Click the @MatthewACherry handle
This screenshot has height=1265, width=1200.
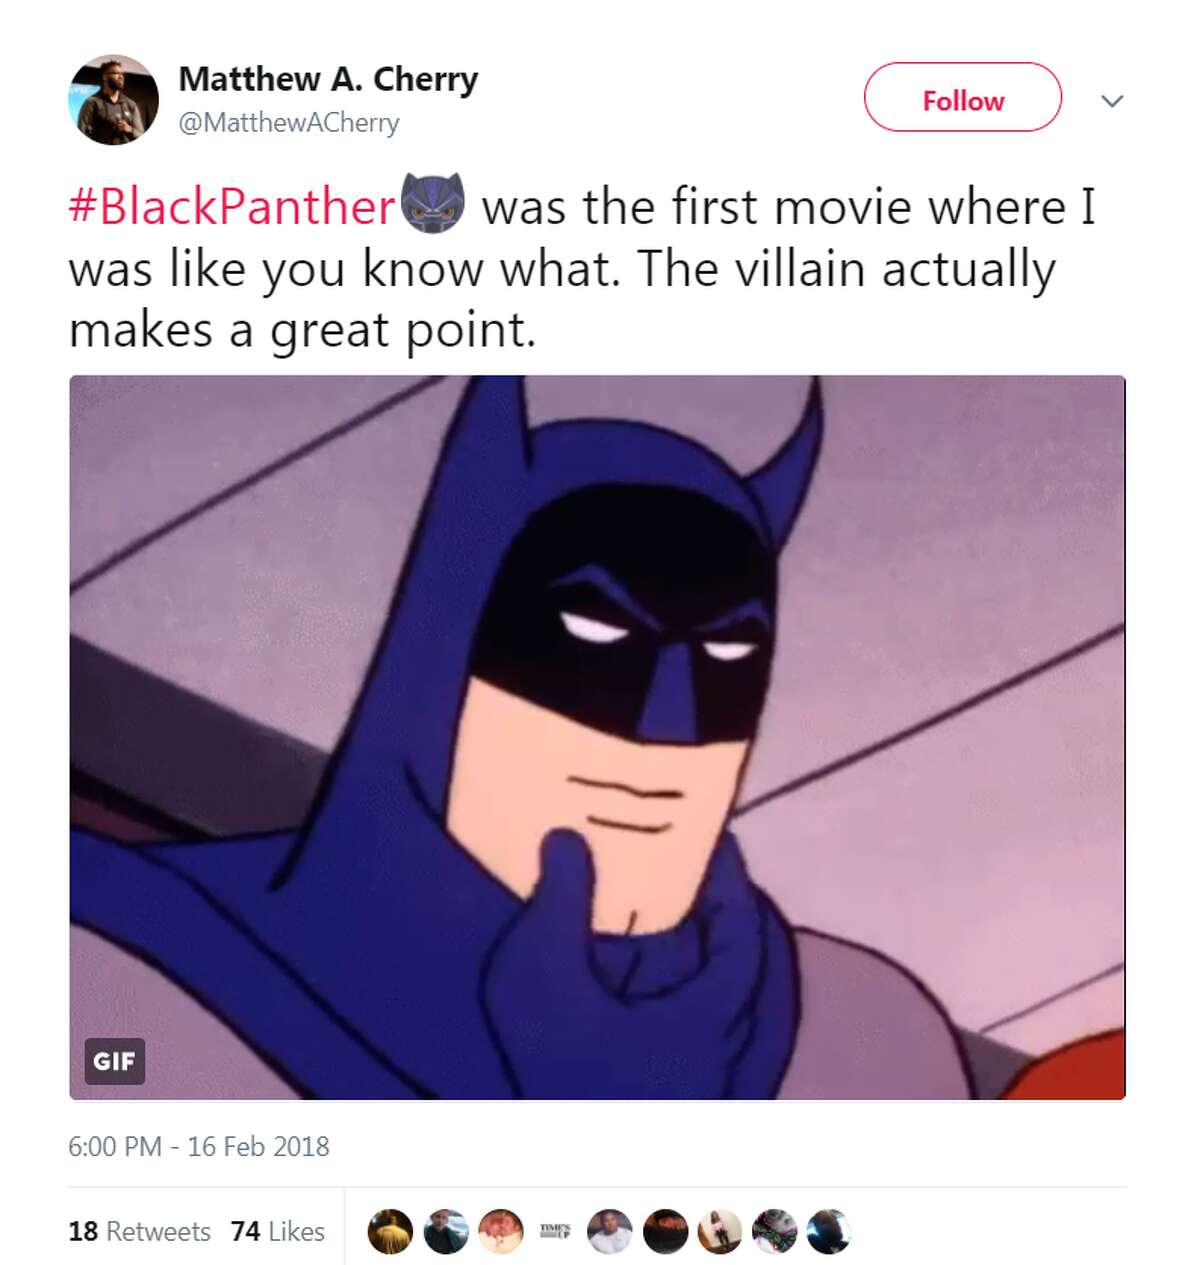287,124
